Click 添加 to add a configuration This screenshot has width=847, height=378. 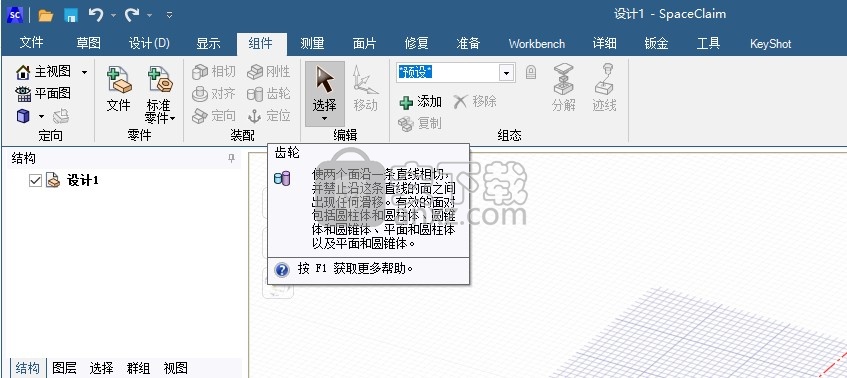(x=420, y=102)
